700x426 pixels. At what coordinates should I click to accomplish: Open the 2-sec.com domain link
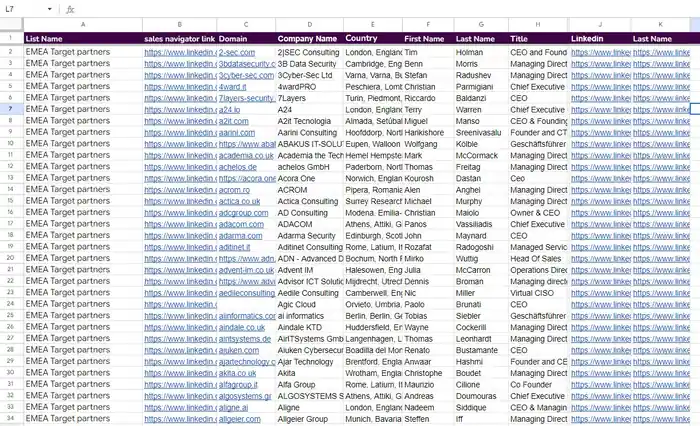pos(237,53)
